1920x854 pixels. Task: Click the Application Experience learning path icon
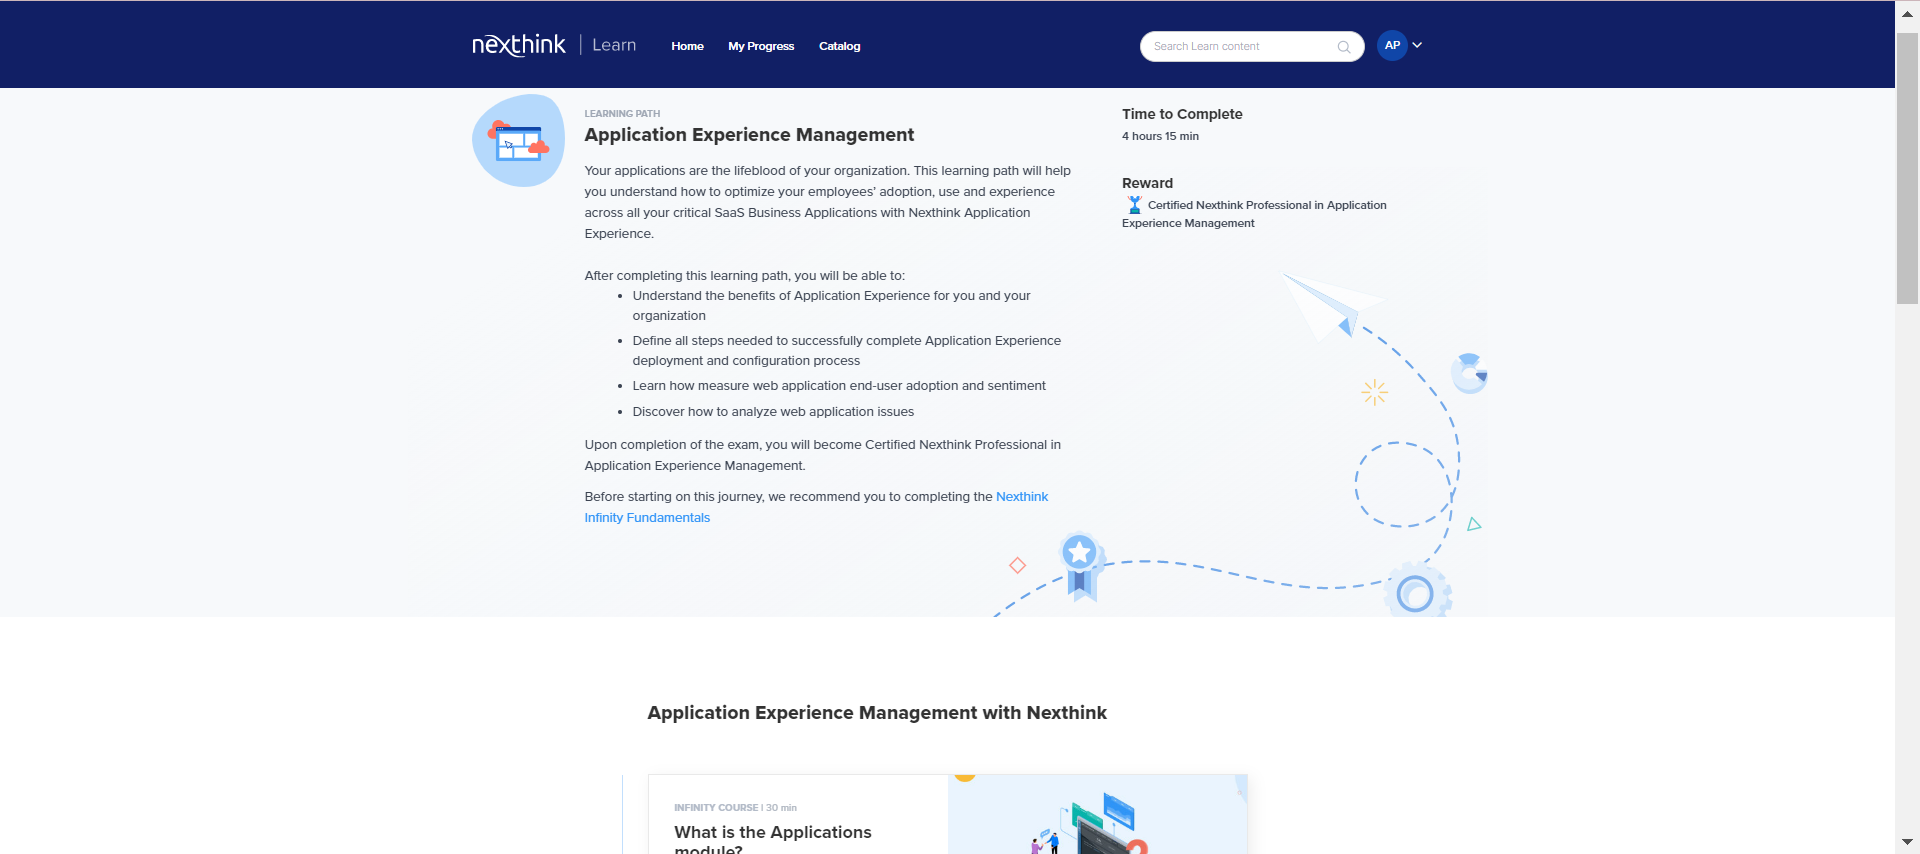518,141
